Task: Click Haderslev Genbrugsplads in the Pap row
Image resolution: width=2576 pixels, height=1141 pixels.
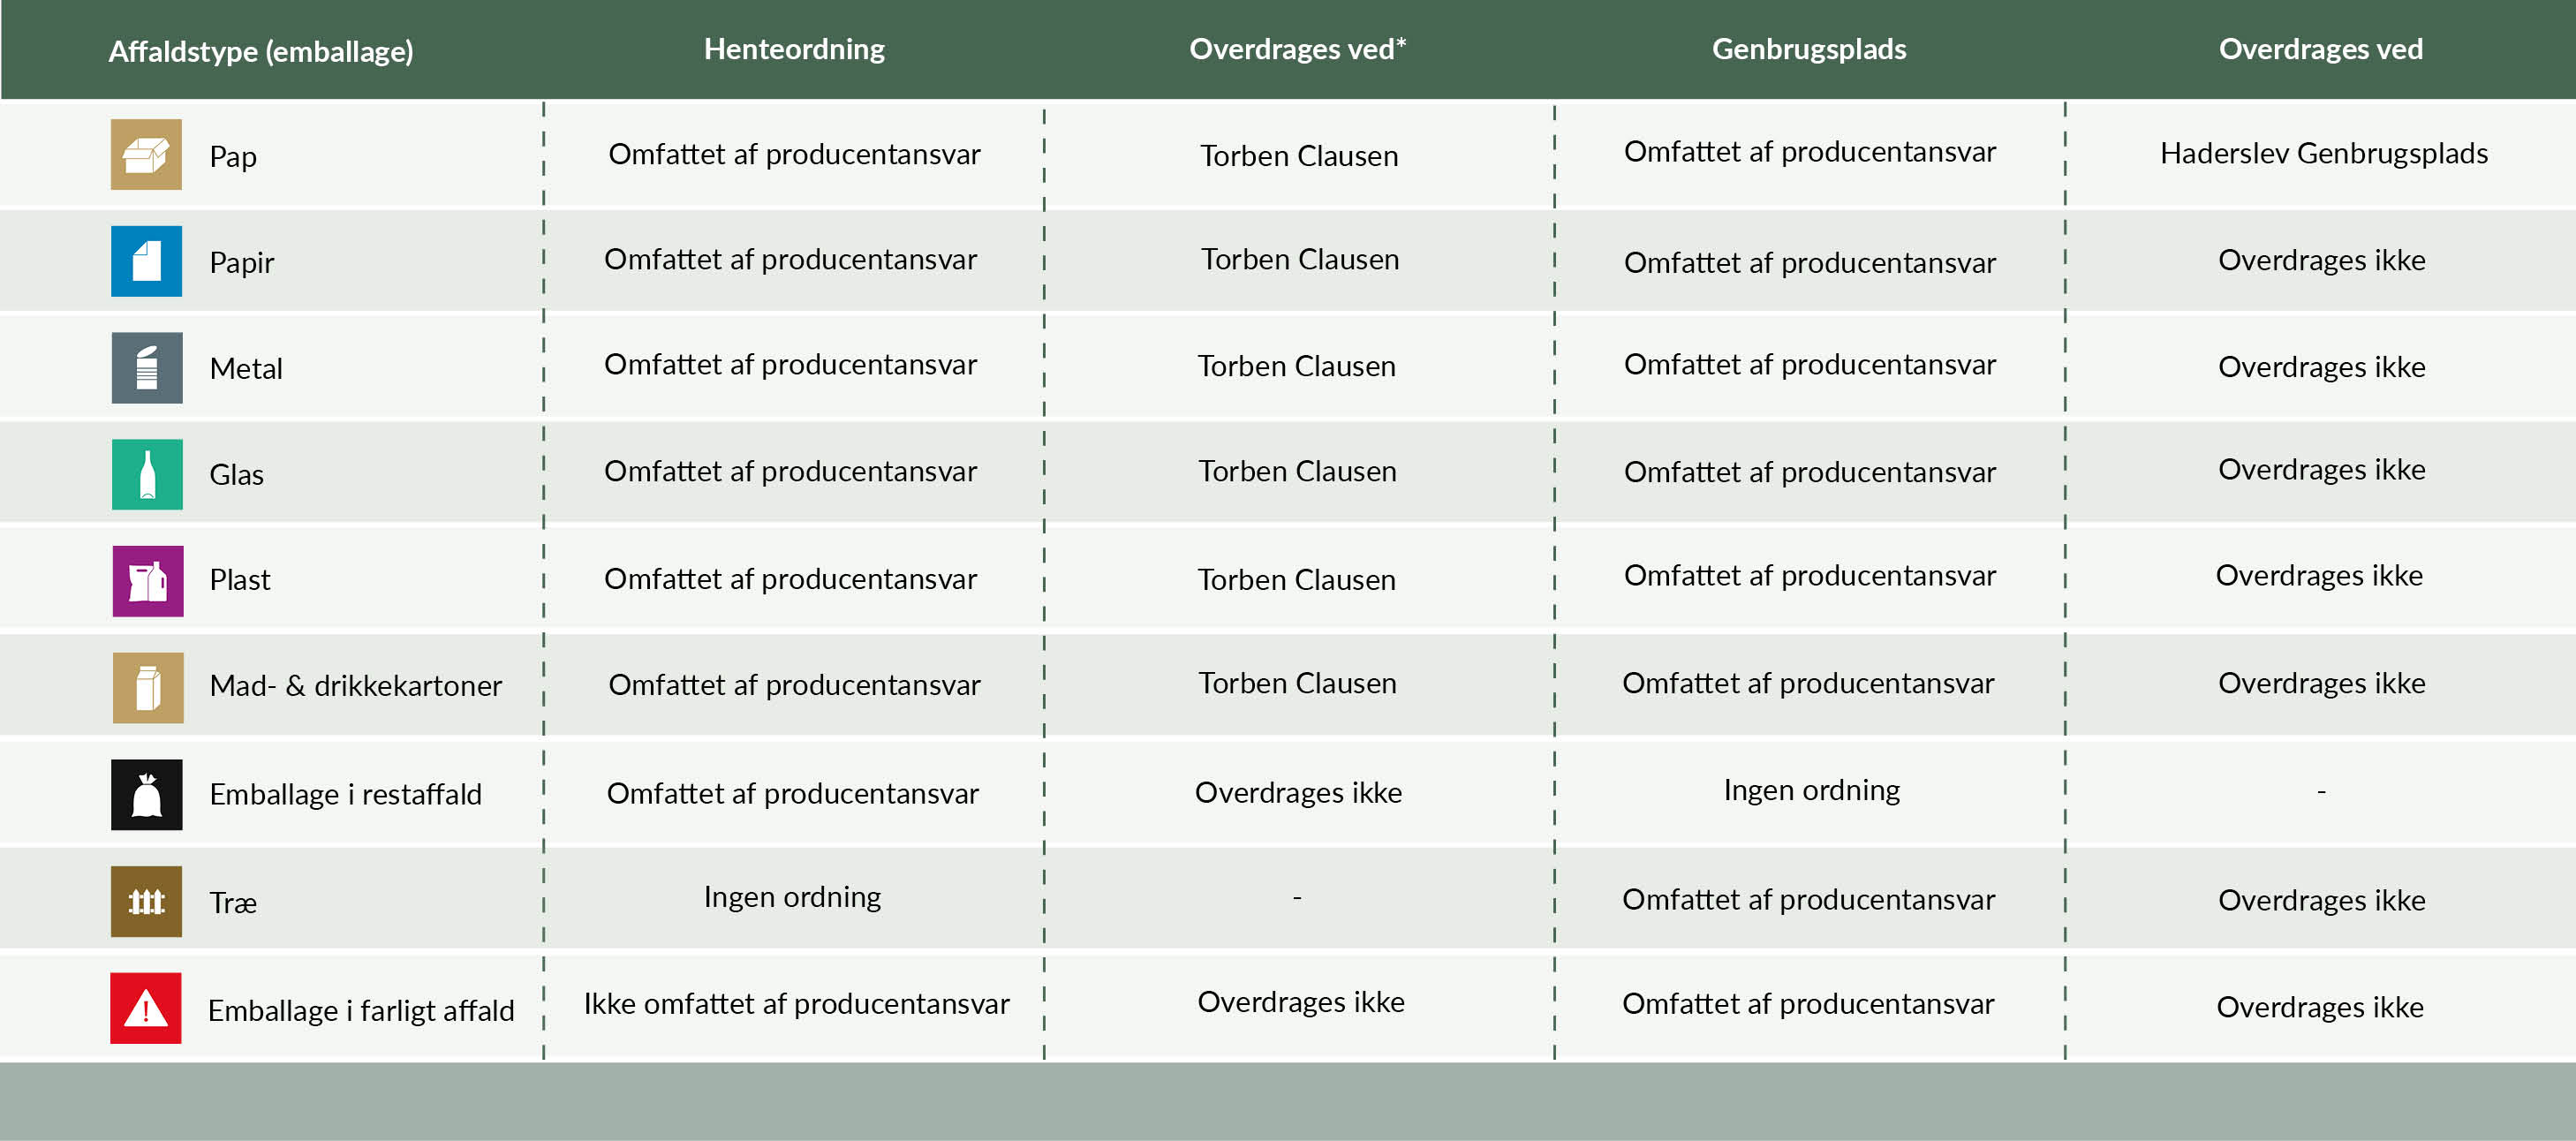Action: (2323, 154)
